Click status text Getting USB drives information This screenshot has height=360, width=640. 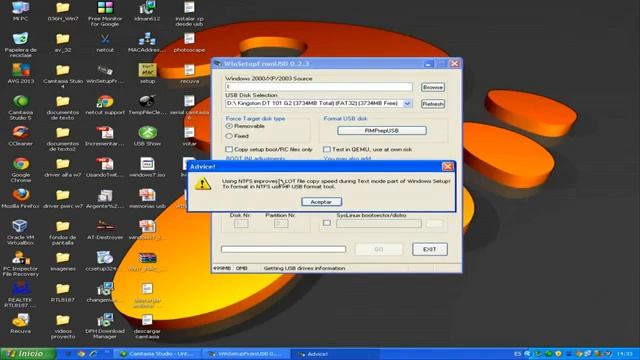point(304,268)
